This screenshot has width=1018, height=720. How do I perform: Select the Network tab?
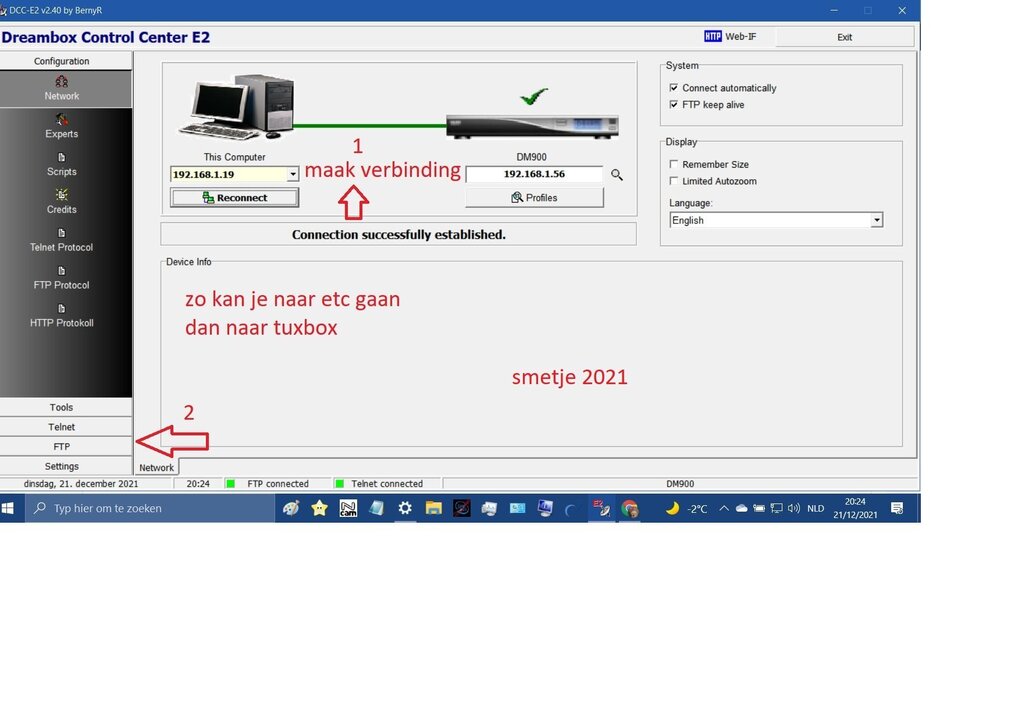[x=156, y=466]
